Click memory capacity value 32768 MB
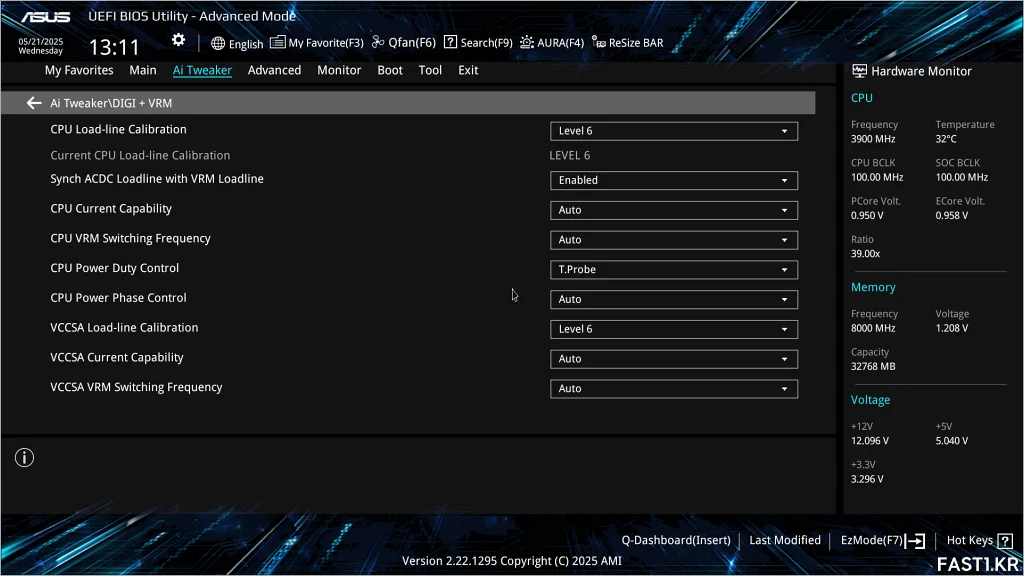The width and height of the screenshot is (1024, 576). coord(873,366)
